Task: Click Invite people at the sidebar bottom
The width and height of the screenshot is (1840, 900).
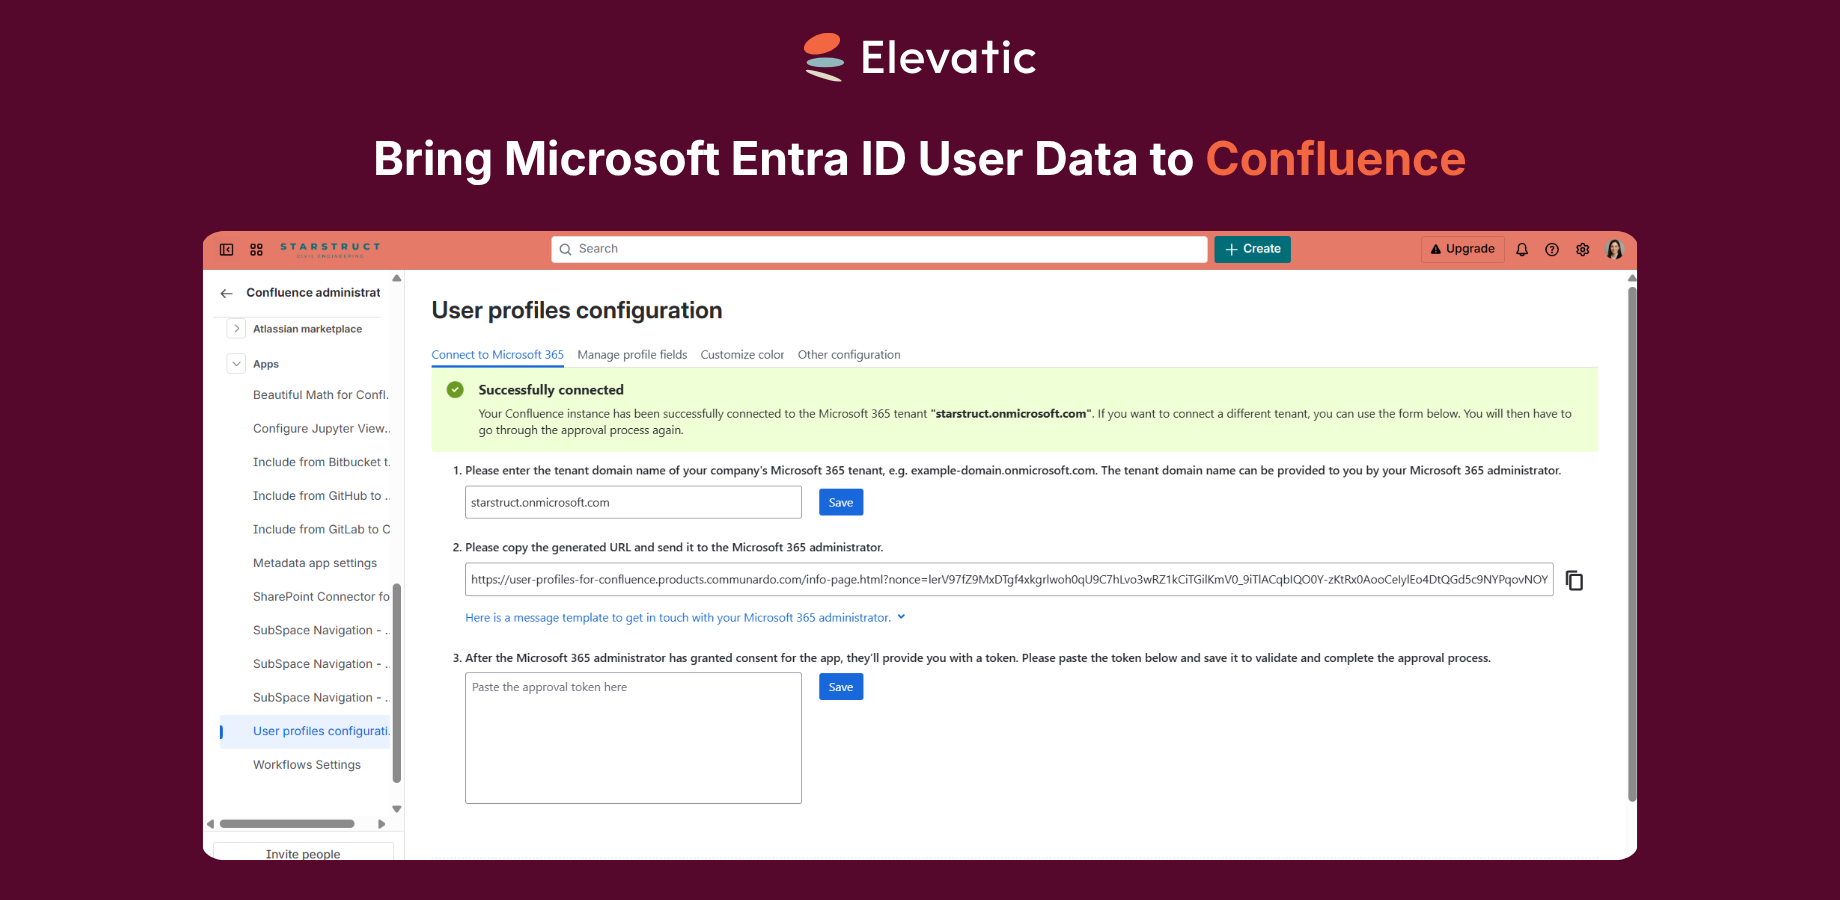Action: (302, 854)
